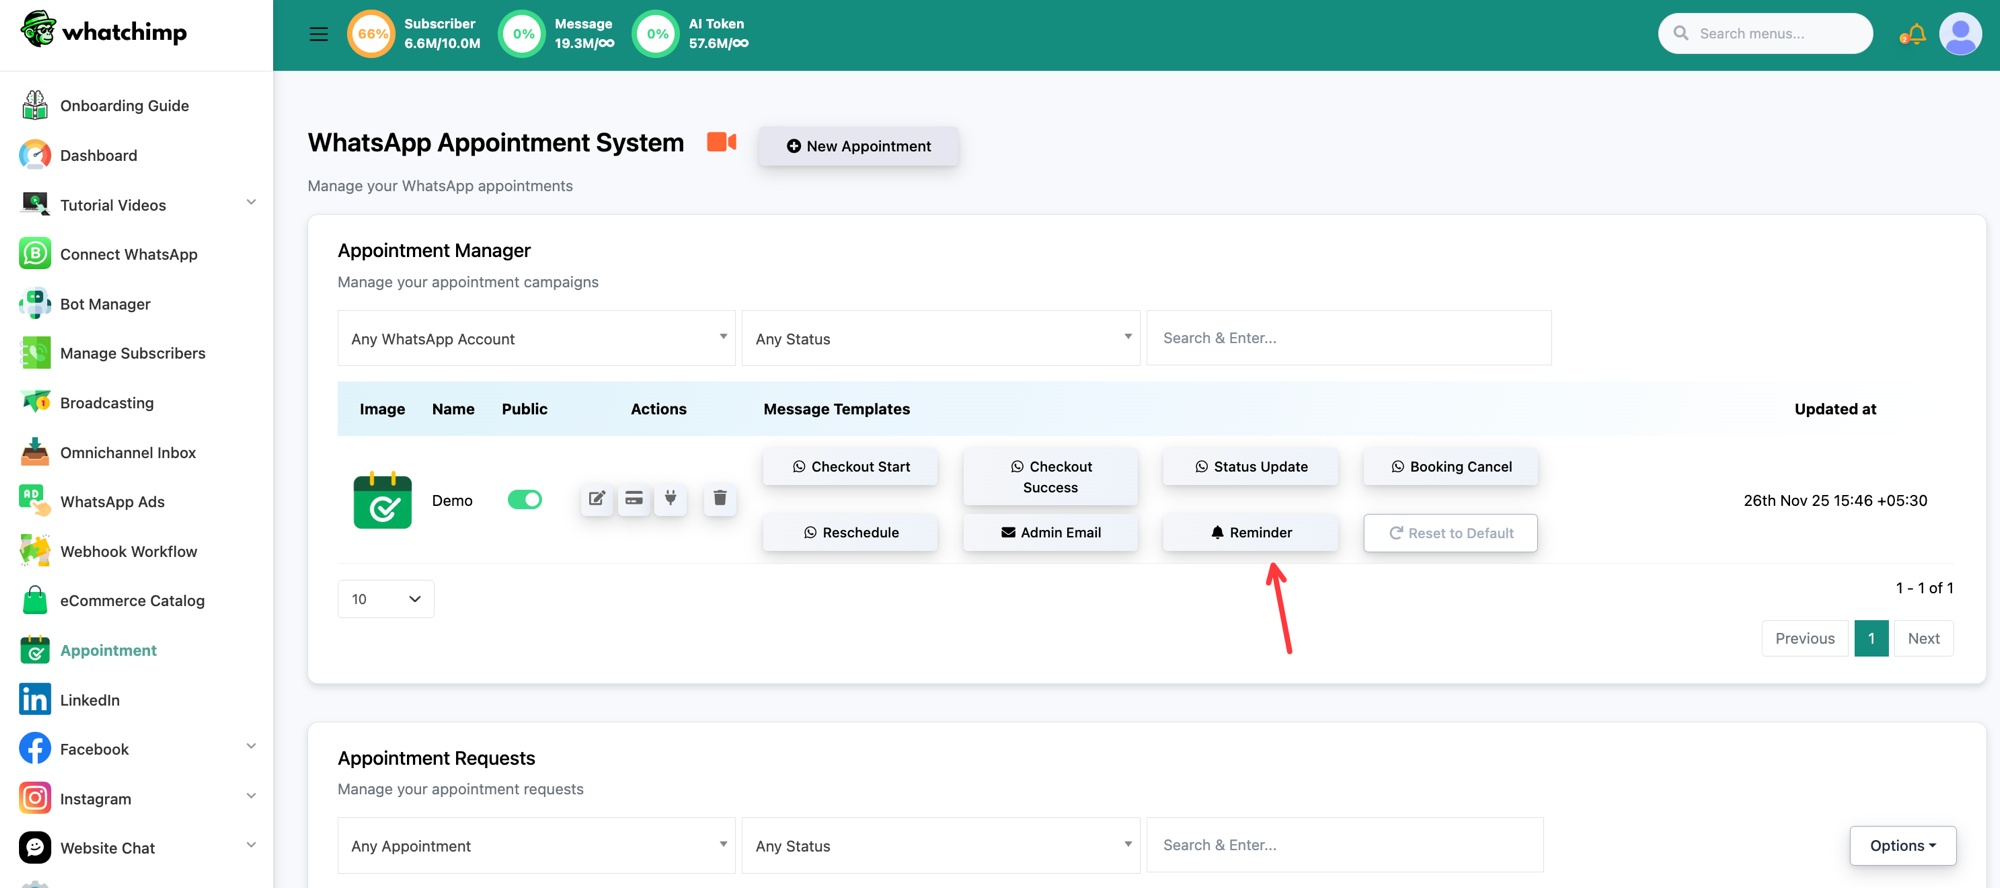2000x888 pixels.
Task: Open Options dropdown button
Action: [1903, 845]
